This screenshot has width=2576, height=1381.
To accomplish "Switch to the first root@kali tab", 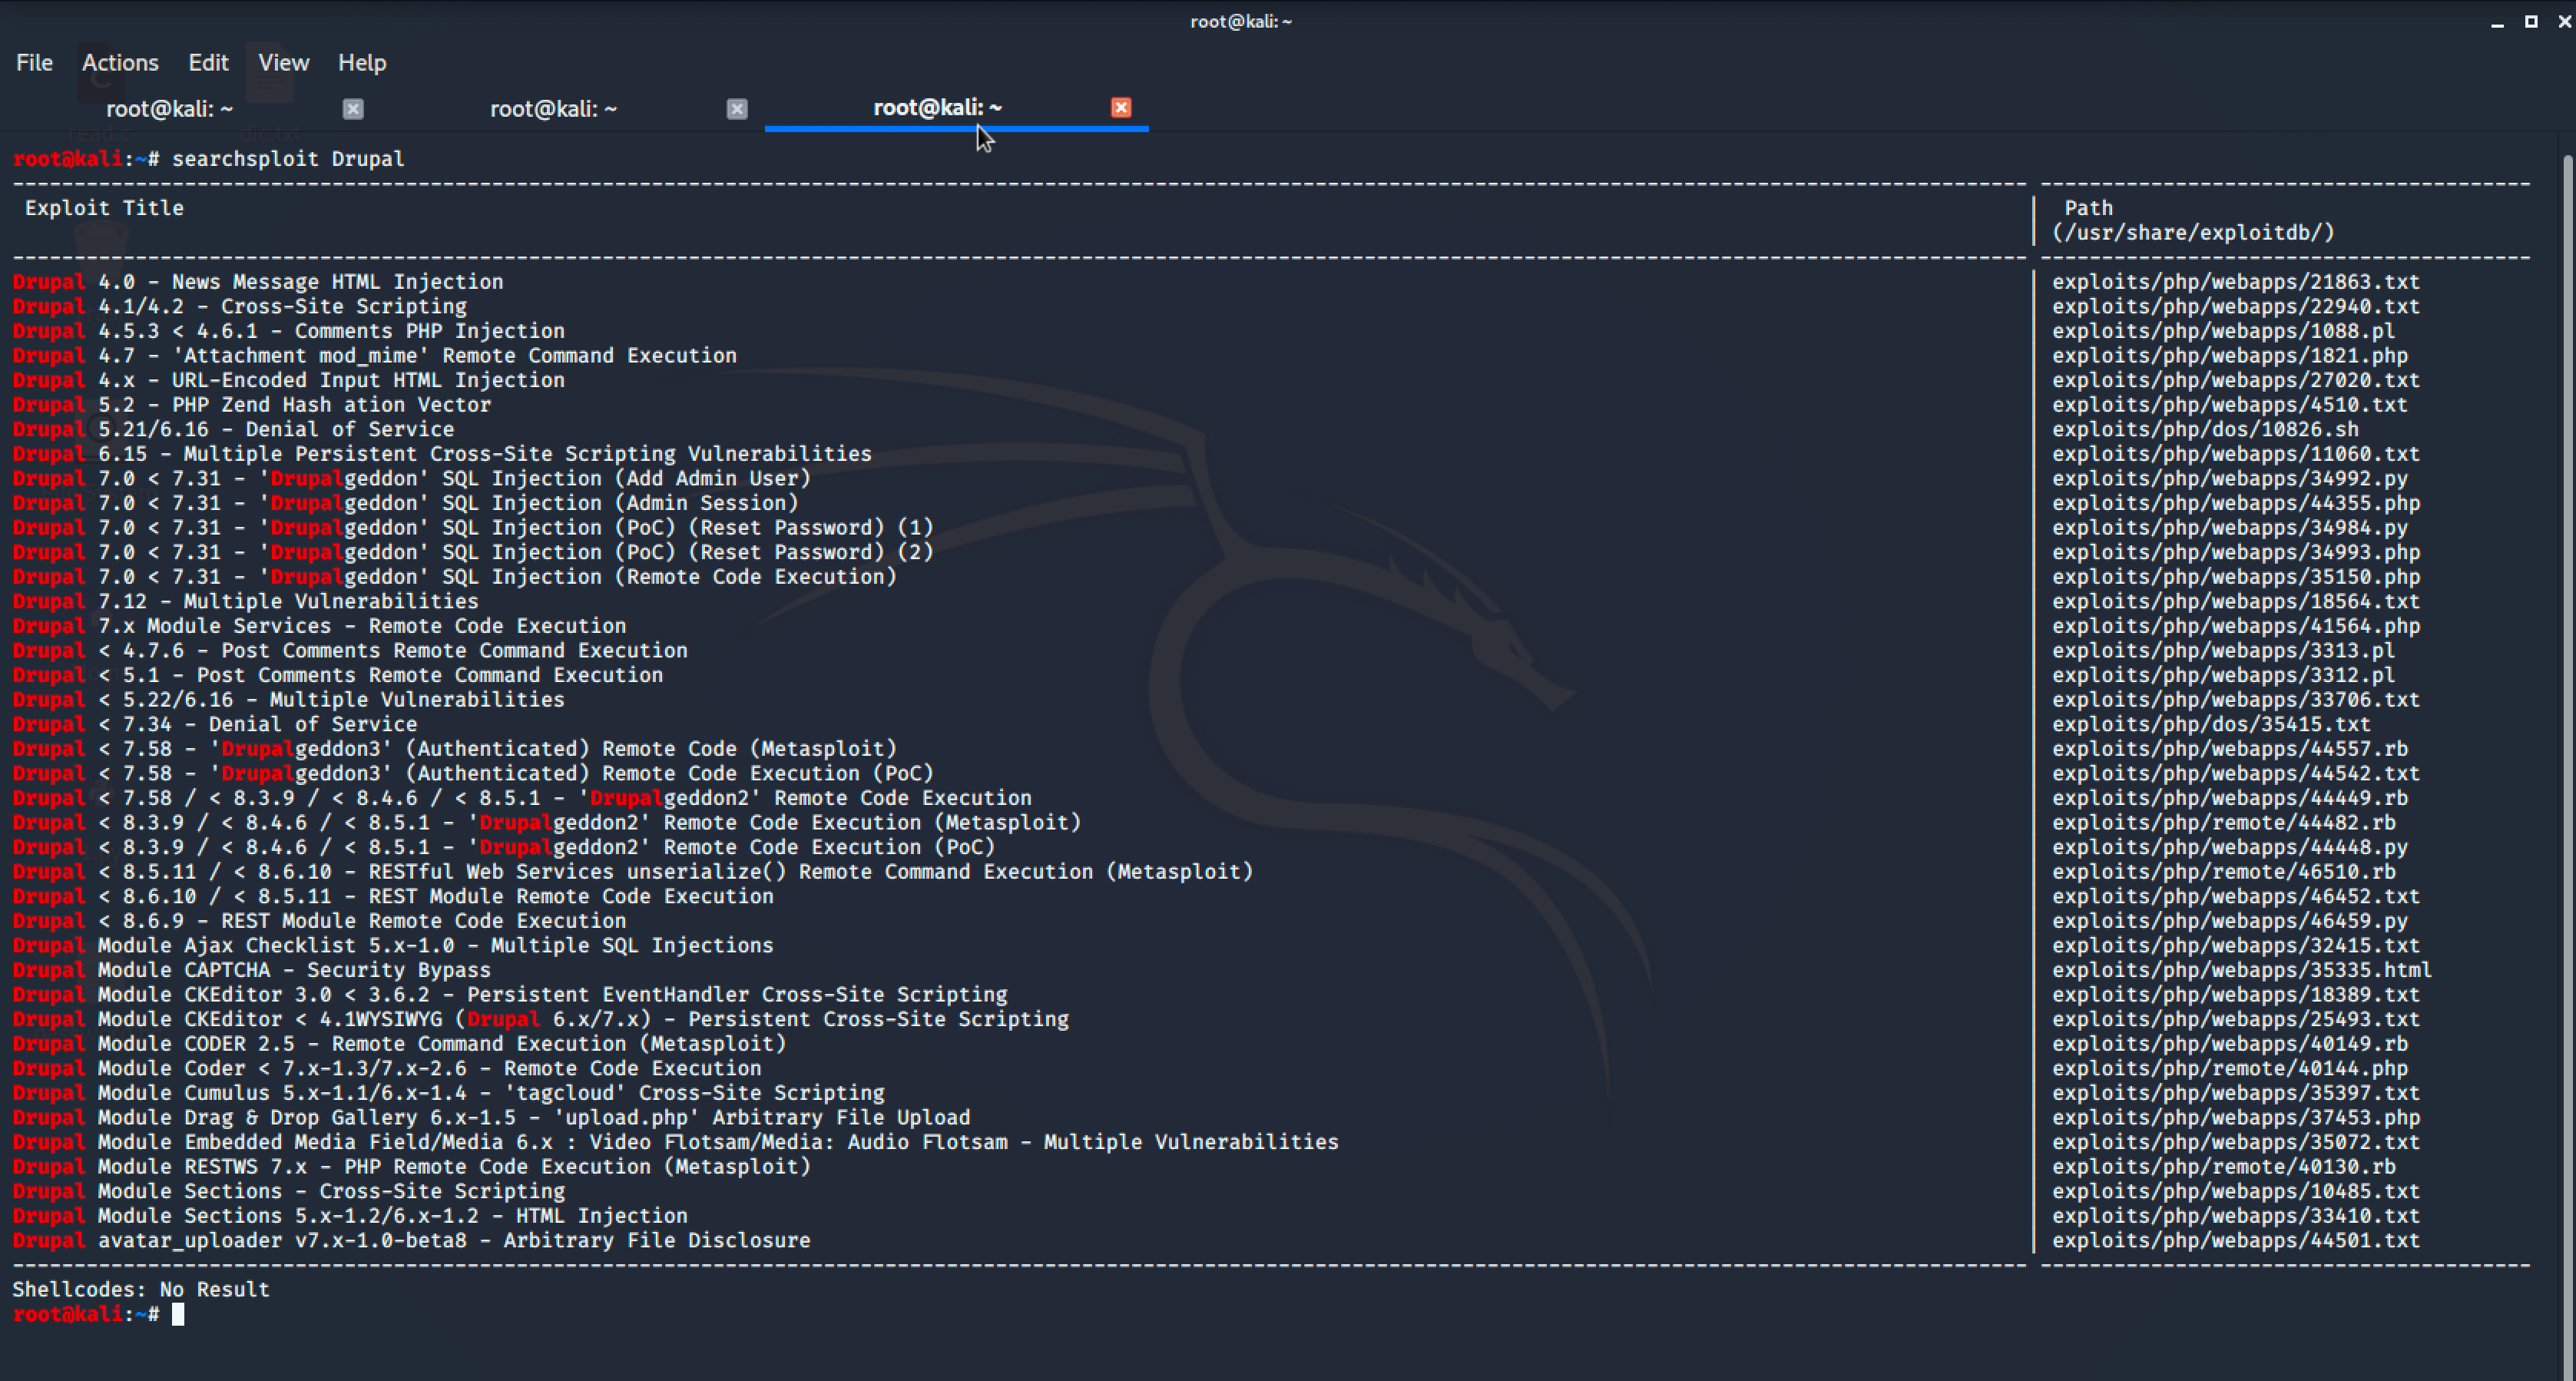I will point(169,109).
